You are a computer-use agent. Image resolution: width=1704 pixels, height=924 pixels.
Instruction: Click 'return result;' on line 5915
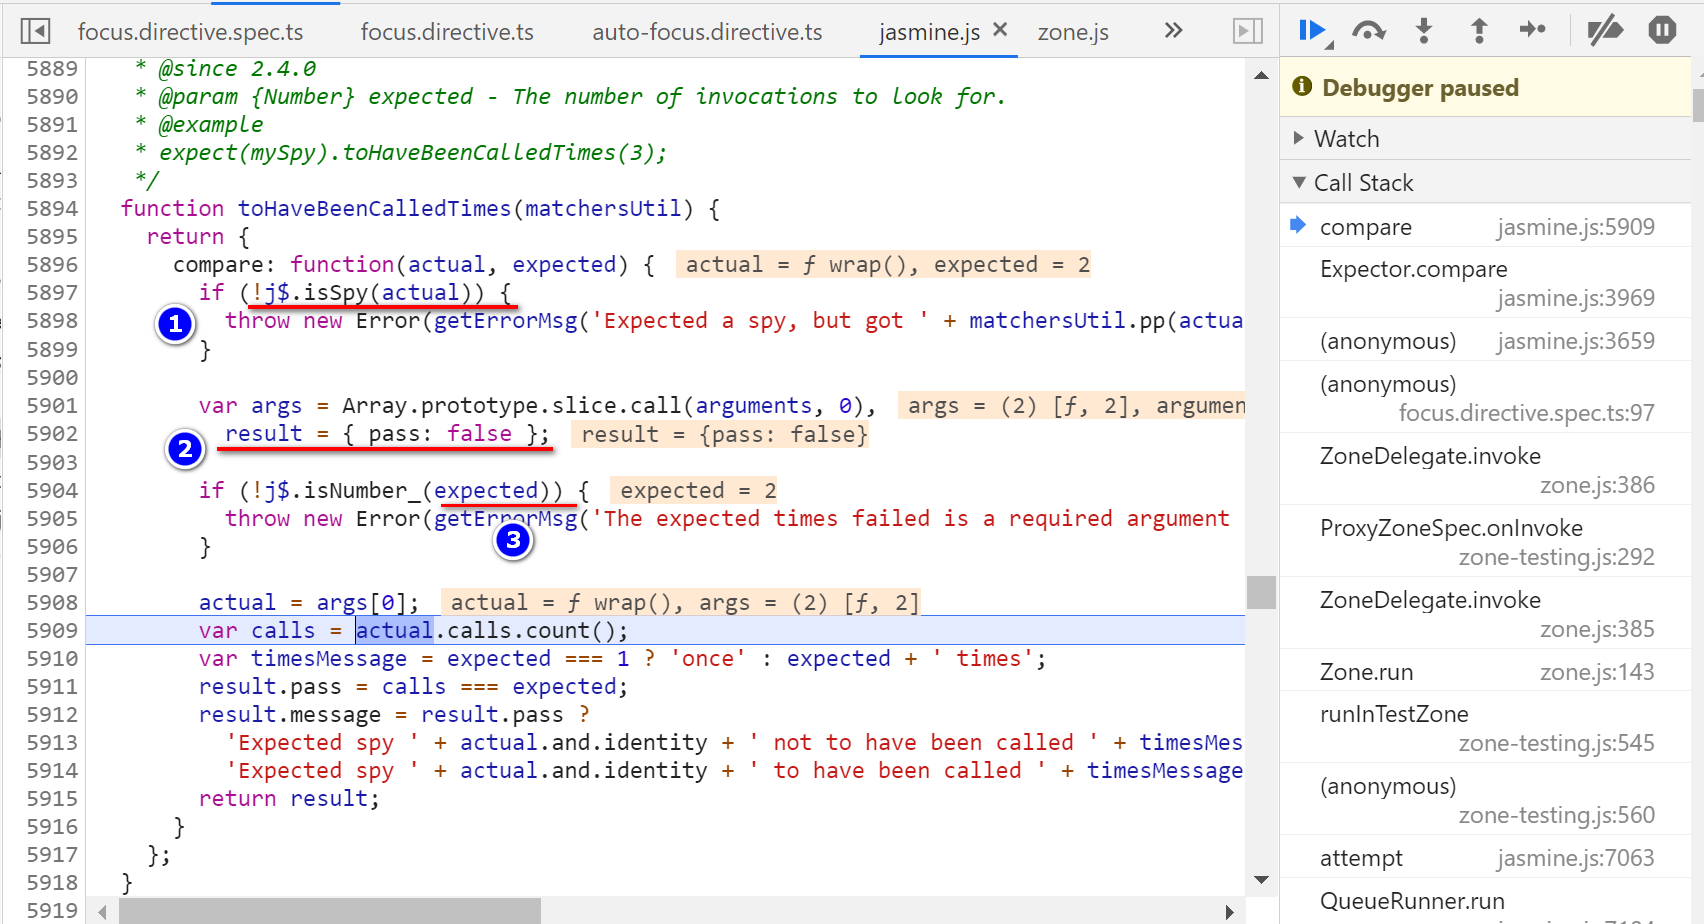(x=289, y=798)
